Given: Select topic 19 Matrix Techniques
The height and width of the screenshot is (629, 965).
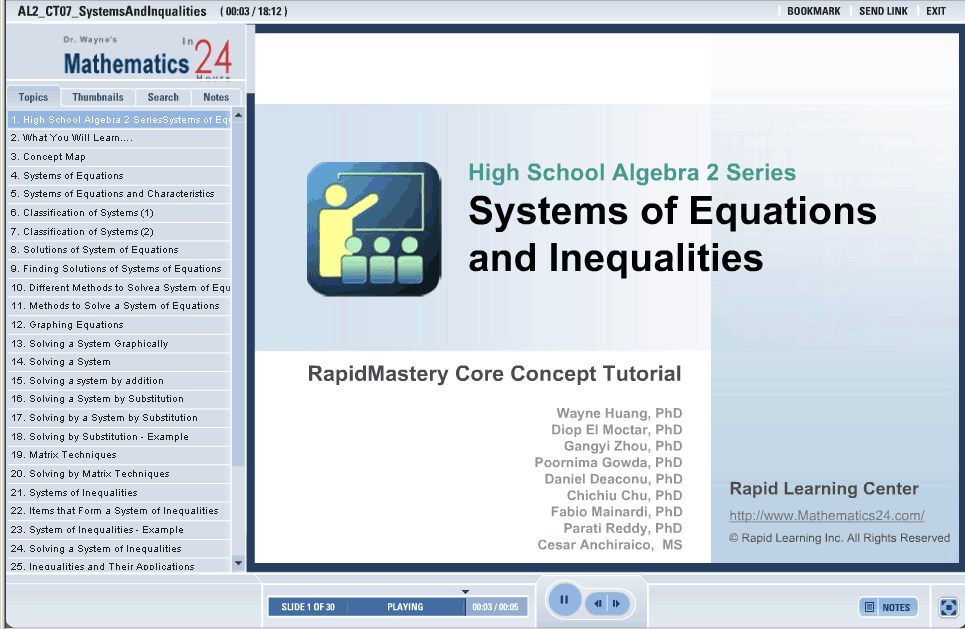Looking at the screenshot, I should coord(72,455).
